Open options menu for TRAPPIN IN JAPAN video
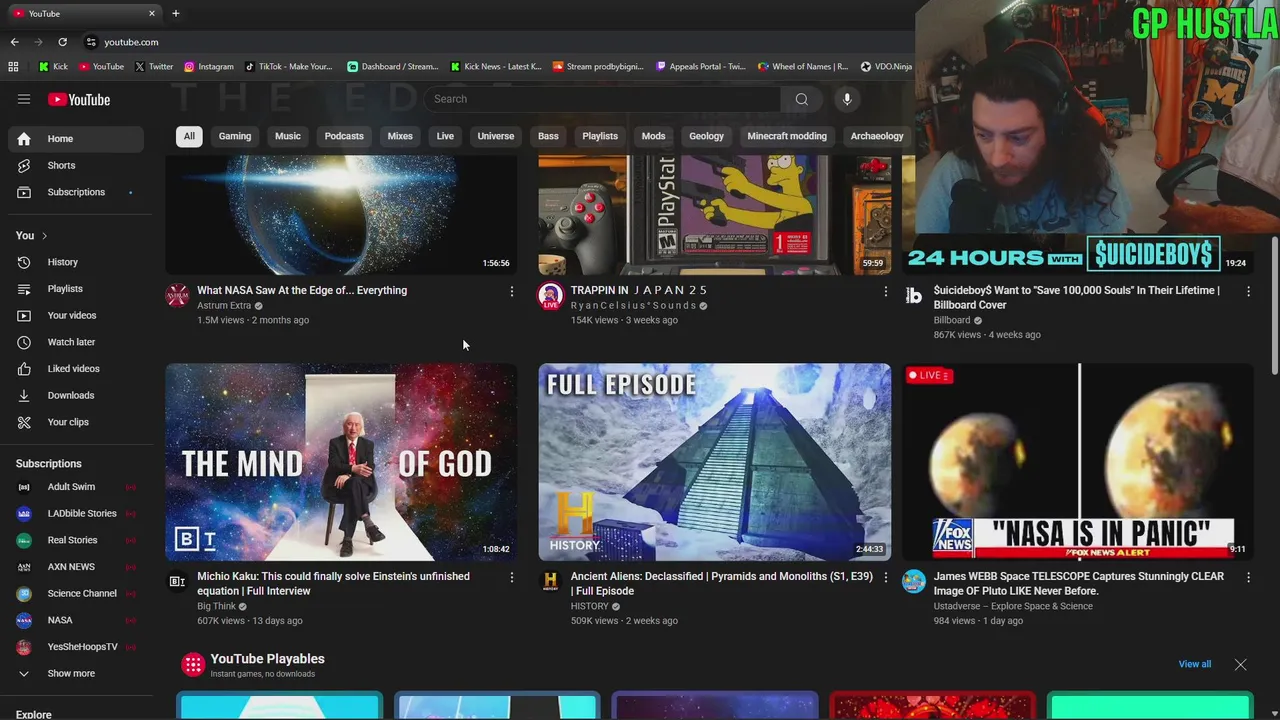This screenshot has height=720, width=1280. [885, 291]
